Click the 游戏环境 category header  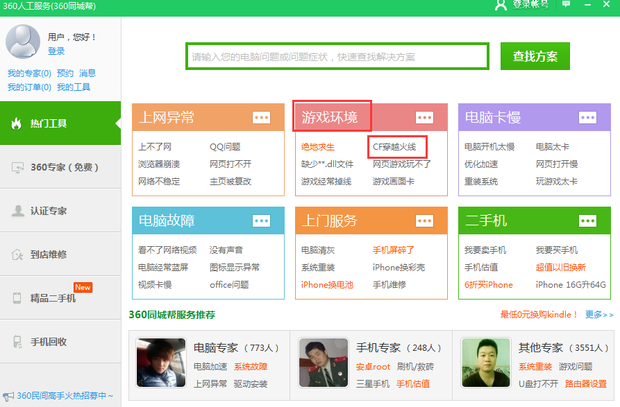[x=371, y=117]
